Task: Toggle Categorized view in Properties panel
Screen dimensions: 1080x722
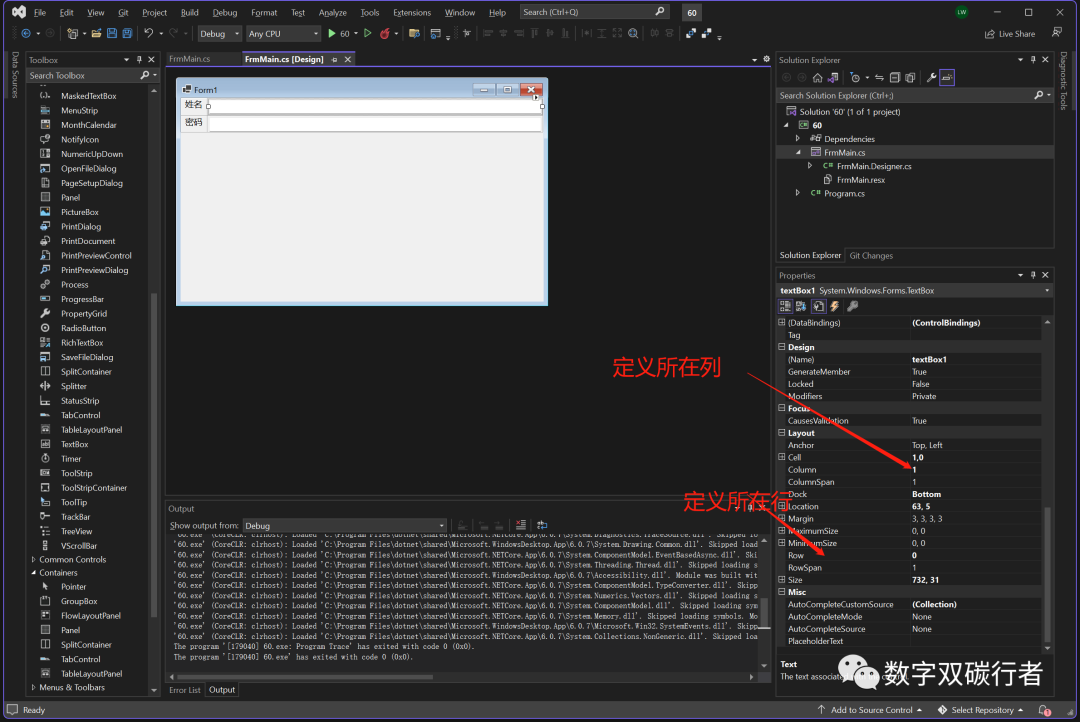Action: coord(787,306)
